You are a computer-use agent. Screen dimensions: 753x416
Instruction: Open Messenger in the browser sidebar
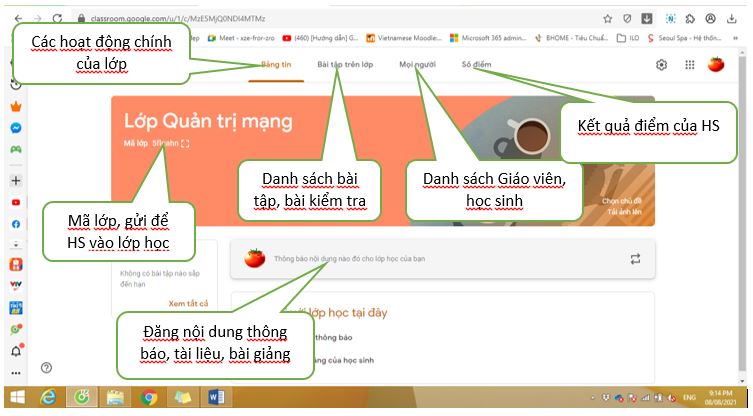tap(16, 128)
